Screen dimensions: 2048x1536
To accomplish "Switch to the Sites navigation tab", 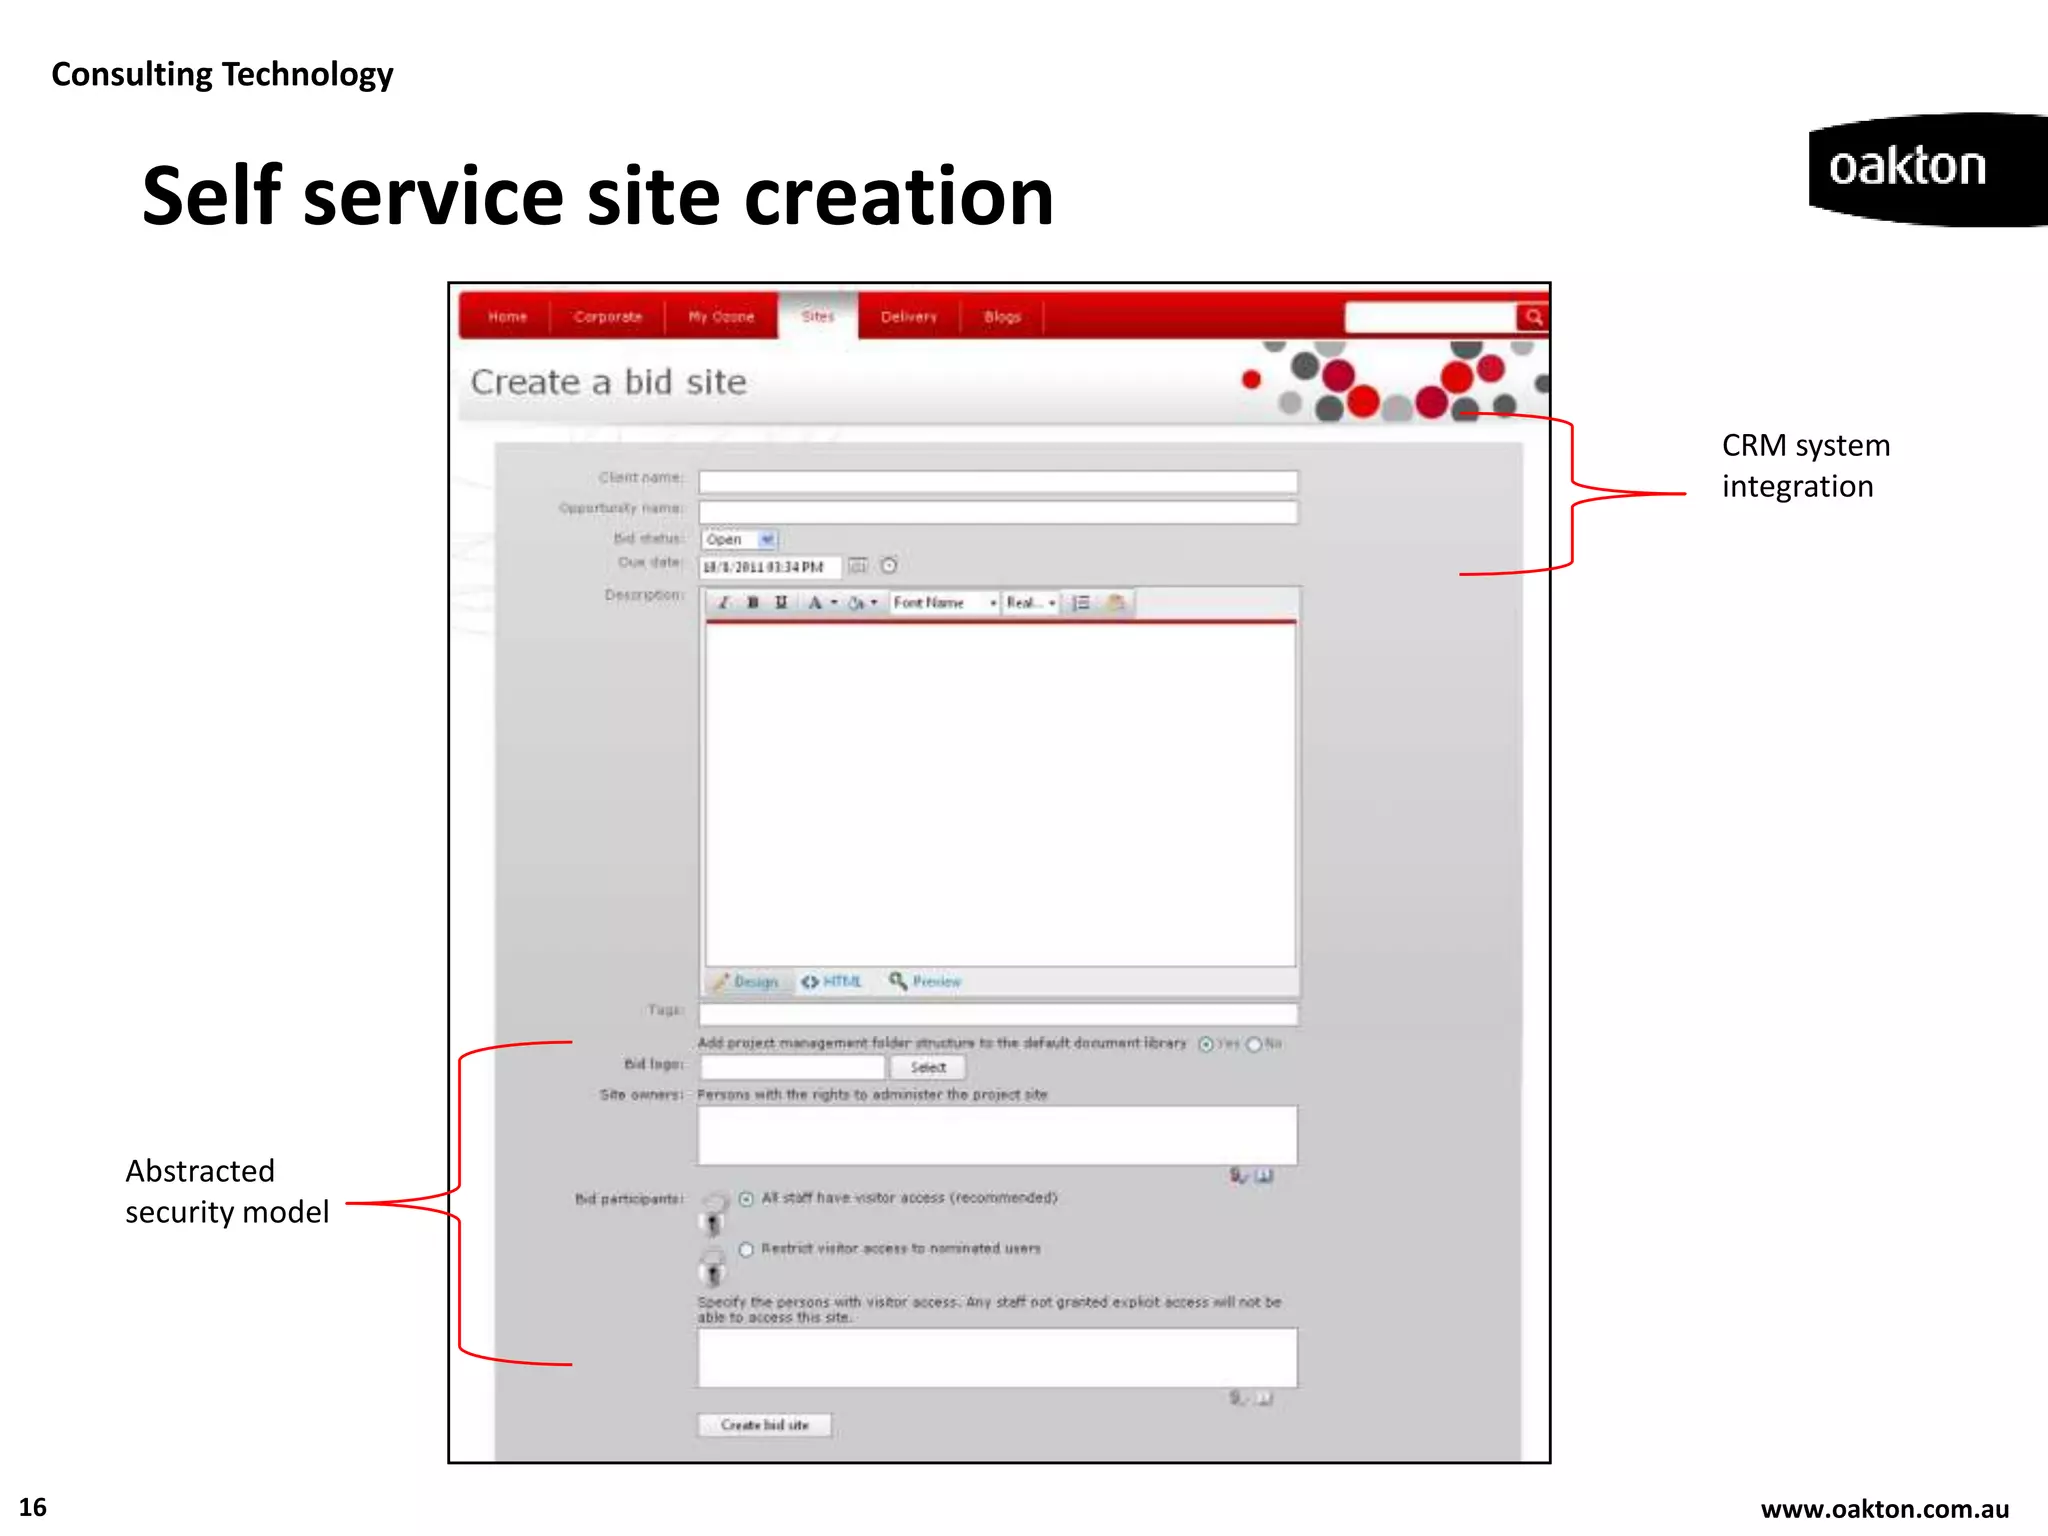I will tap(817, 316).
